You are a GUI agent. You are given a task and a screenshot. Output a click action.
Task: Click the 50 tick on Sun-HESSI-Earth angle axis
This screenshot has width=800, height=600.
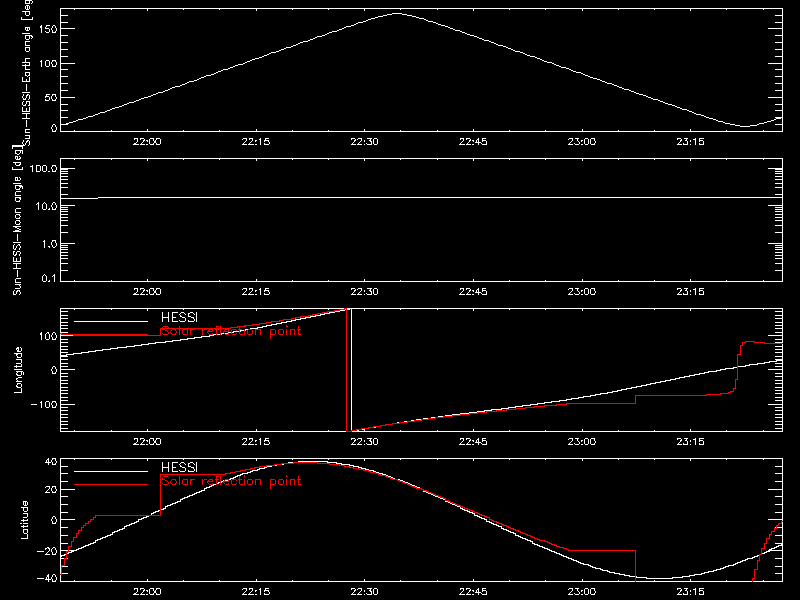[51, 97]
